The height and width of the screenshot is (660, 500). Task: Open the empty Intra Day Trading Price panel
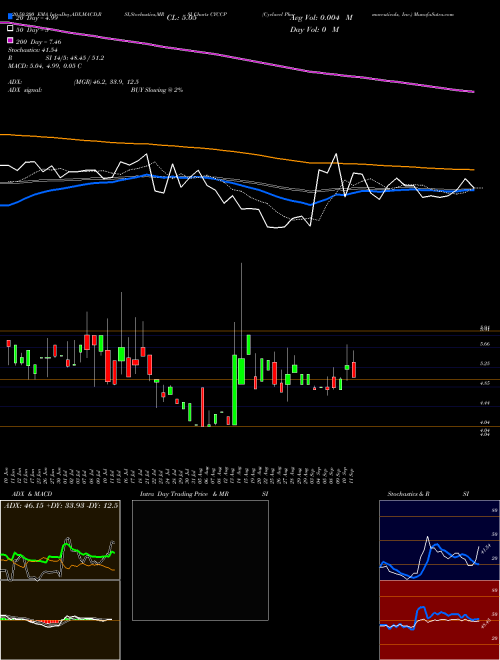coord(200,560)
